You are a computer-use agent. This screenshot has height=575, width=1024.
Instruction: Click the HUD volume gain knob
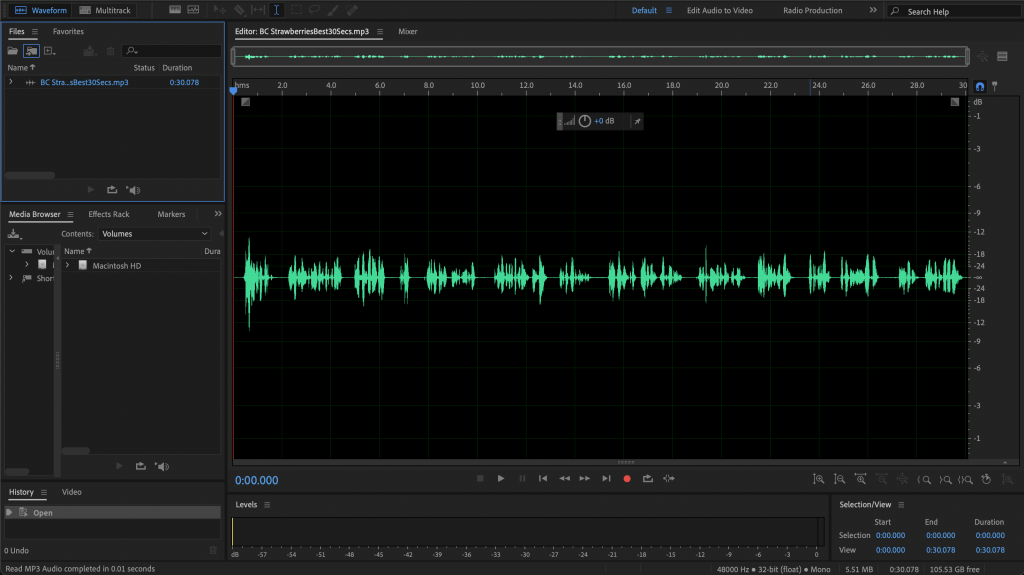coord(585,121)
